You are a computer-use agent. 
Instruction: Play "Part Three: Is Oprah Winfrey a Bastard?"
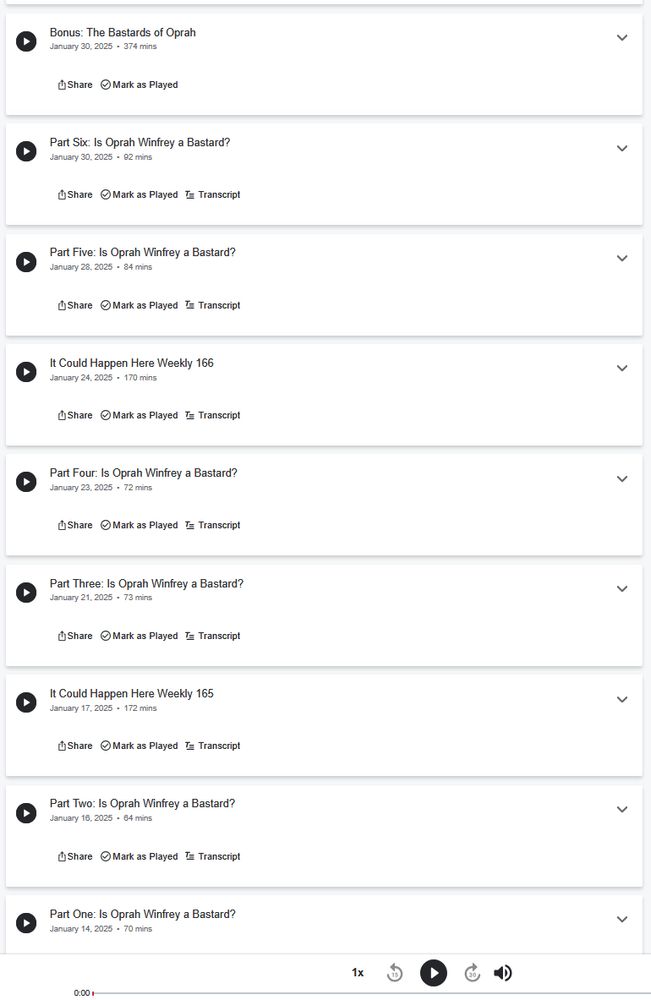[26, 592]
